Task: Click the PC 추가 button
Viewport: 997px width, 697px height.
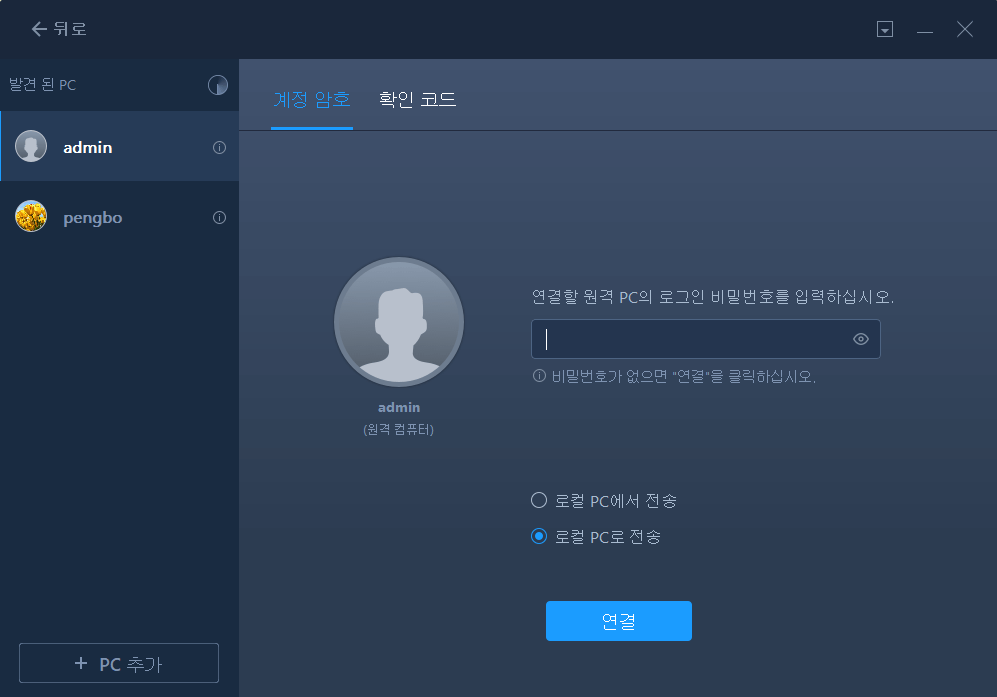Action: pos(119,663)
